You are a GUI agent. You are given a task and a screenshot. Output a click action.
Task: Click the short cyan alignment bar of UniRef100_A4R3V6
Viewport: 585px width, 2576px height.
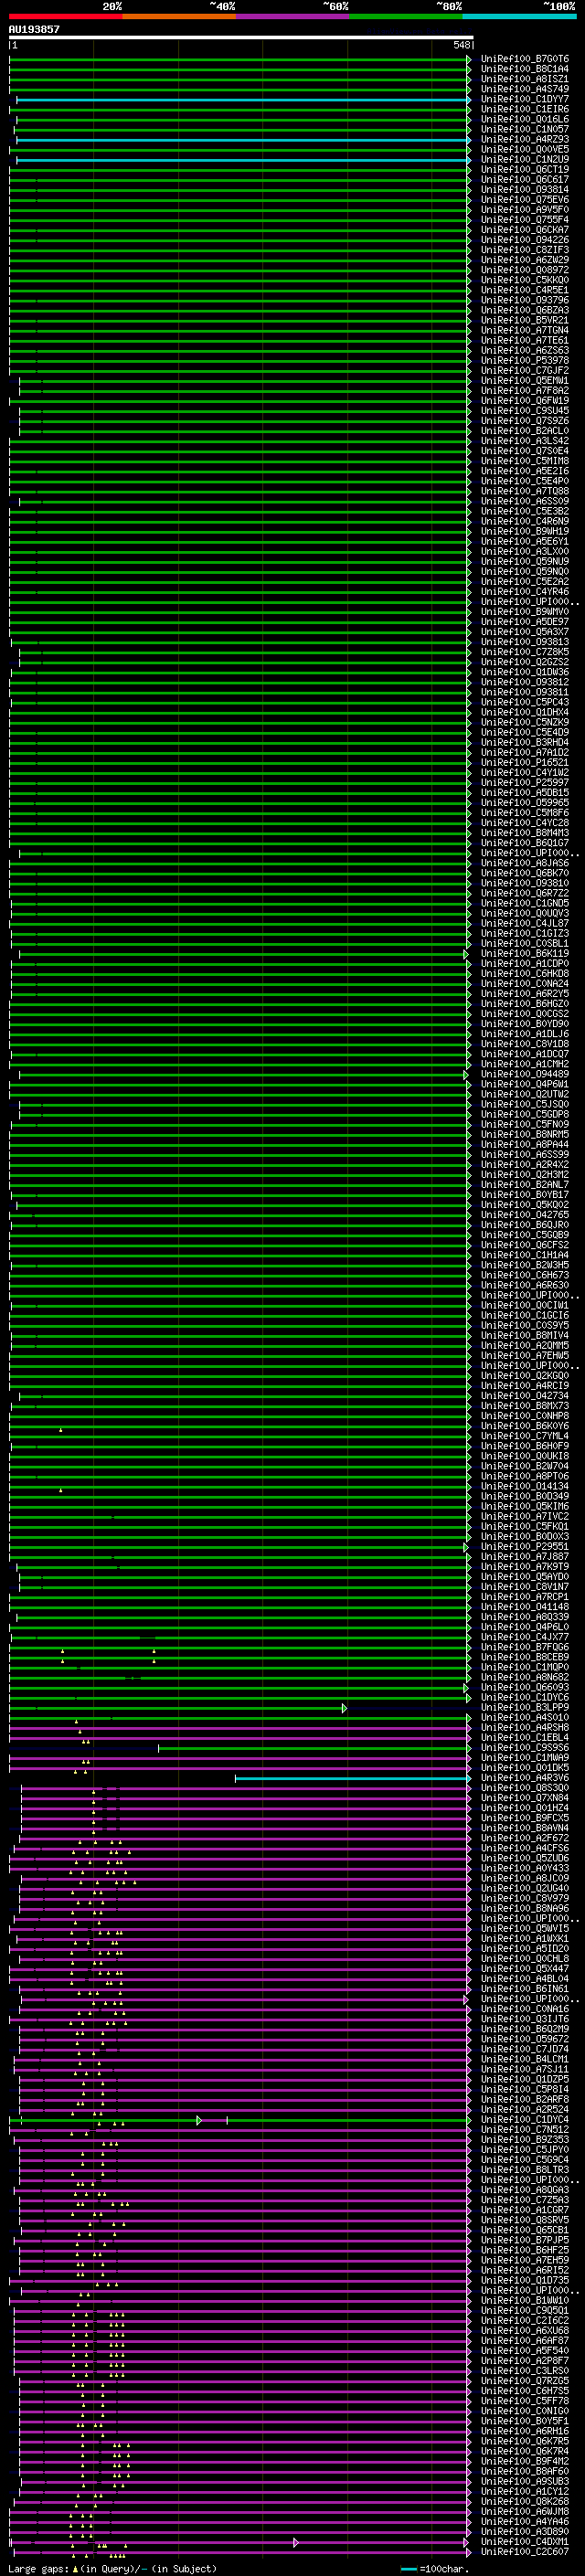[x=352, y=1778]
